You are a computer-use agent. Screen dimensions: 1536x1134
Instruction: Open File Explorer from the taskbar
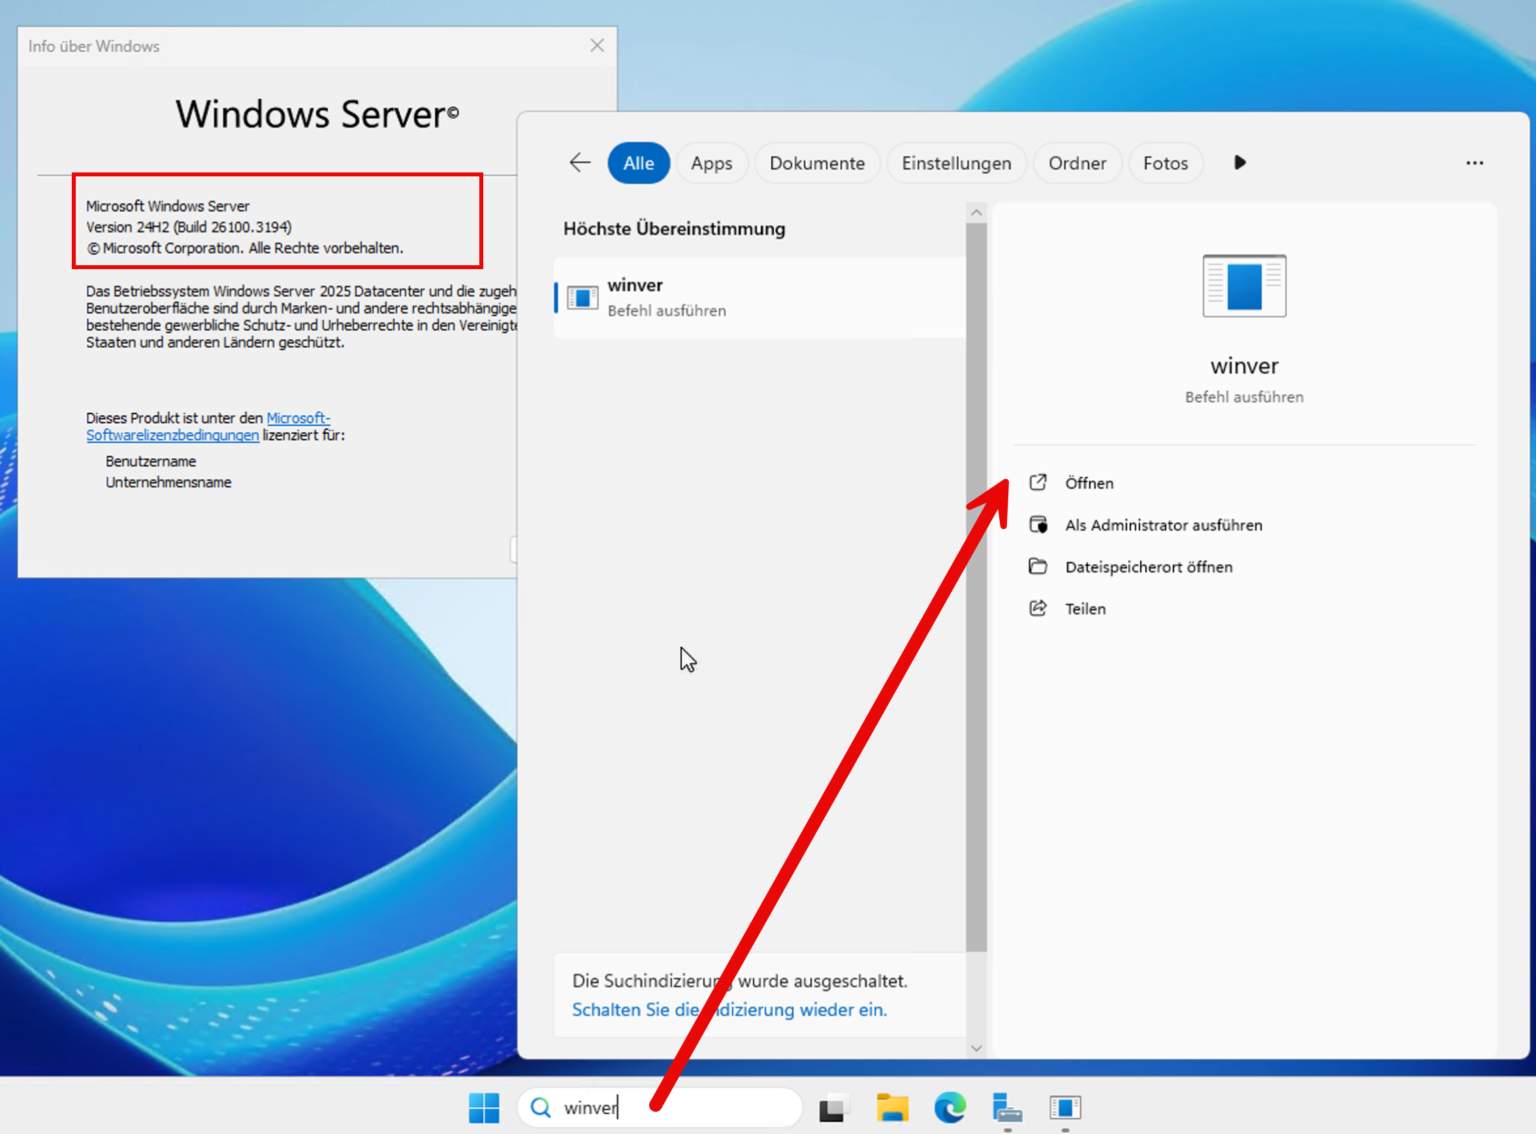click(x=893, y=1108)
